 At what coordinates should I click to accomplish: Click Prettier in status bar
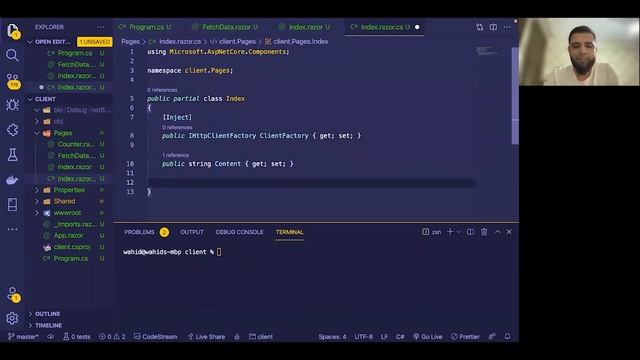[x=465, y=336]
